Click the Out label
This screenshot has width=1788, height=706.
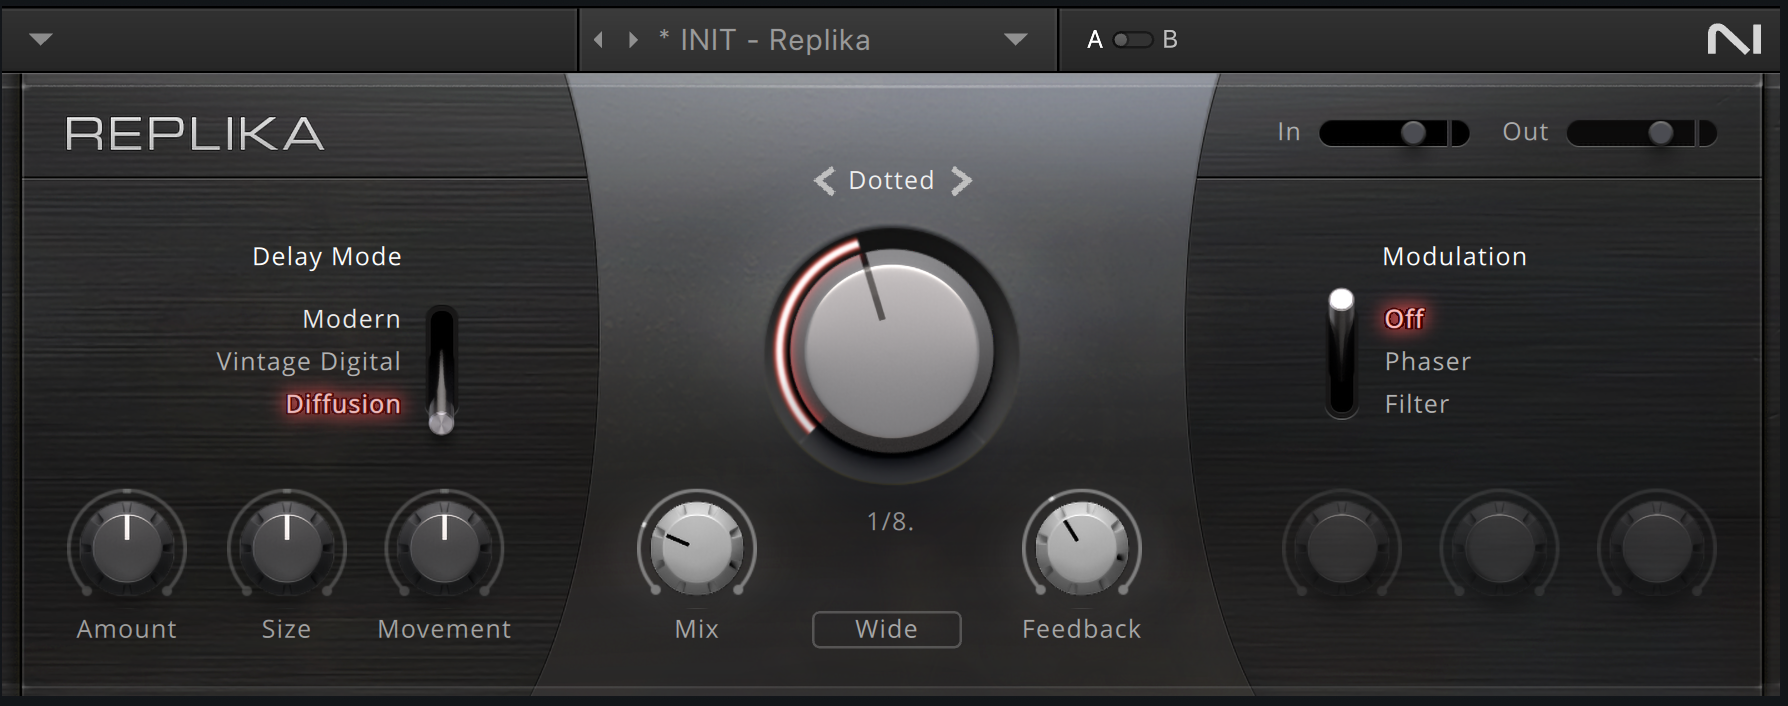(x=1525, y=132)
